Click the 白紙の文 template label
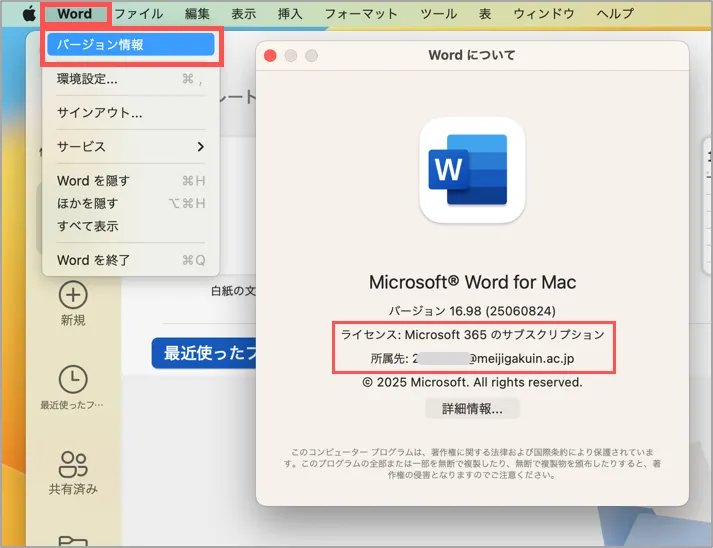 233,291
